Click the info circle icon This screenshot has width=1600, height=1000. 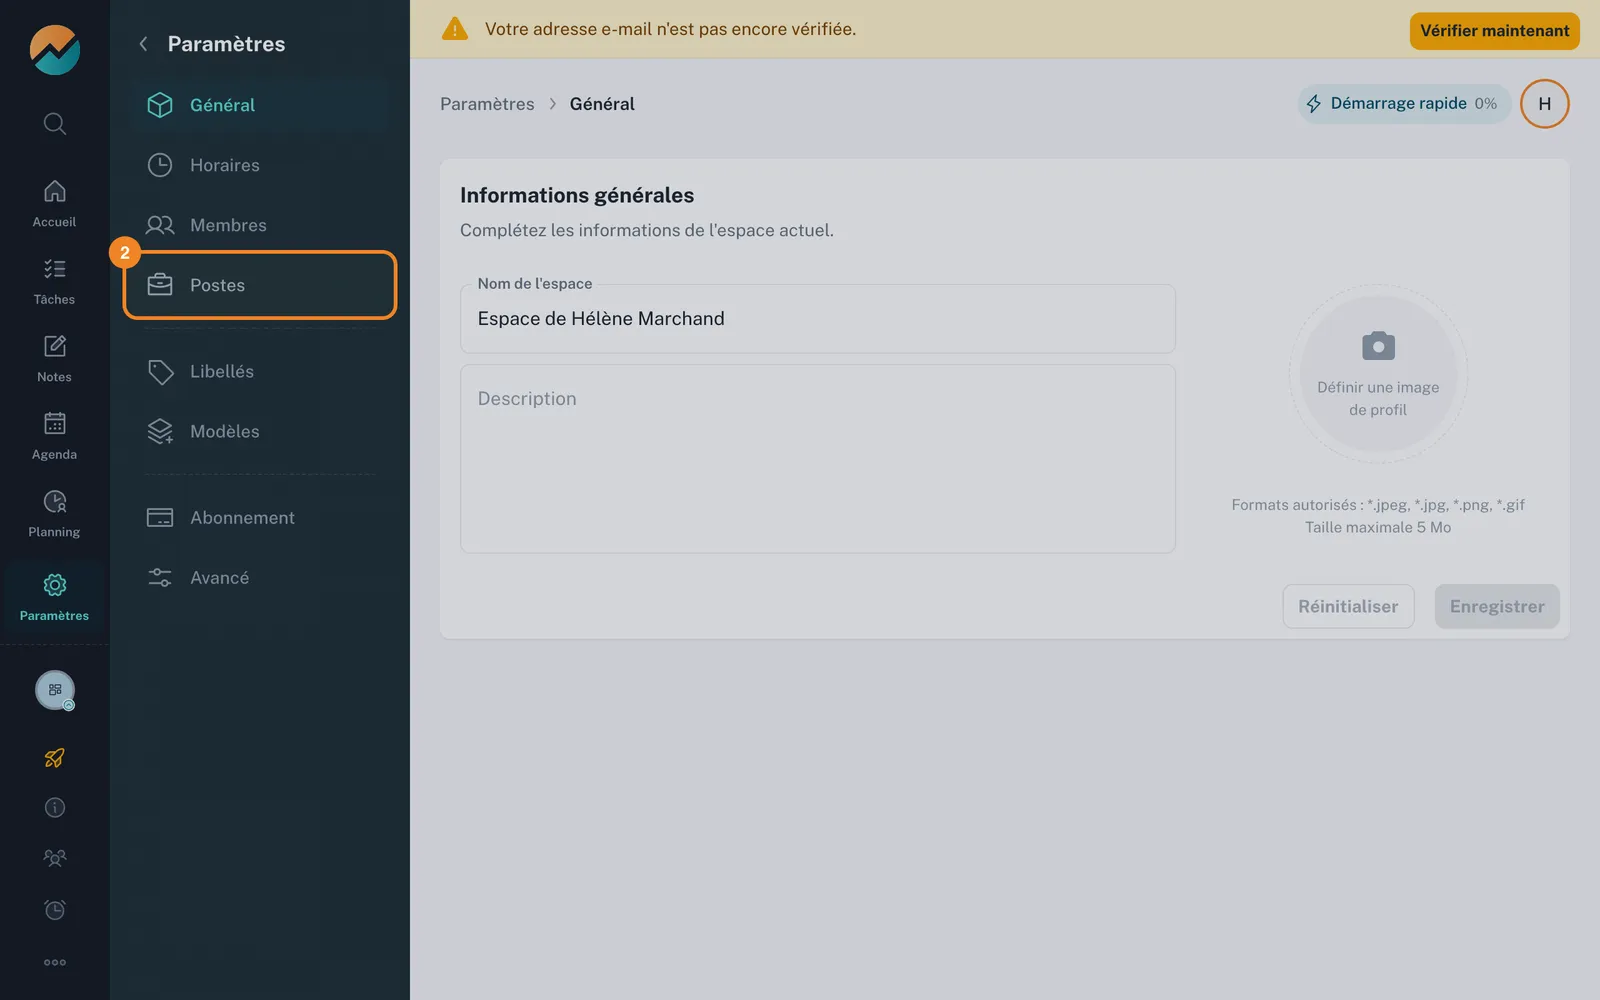55,808
